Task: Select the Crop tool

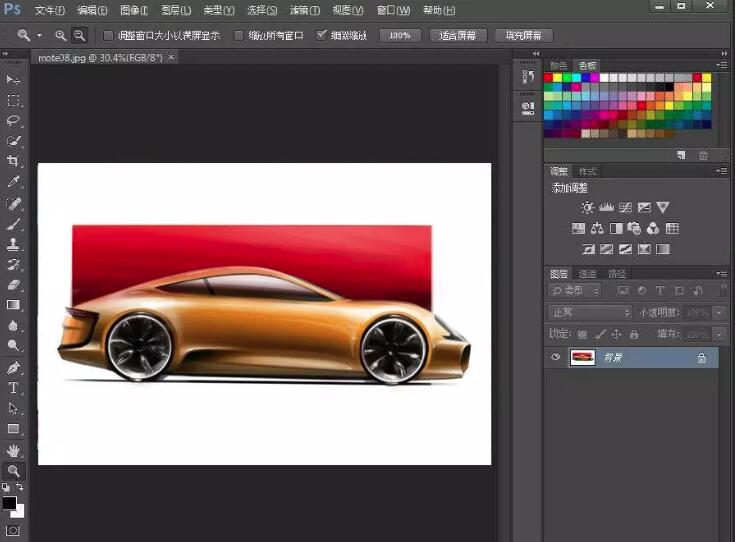Action: (14, 161)
